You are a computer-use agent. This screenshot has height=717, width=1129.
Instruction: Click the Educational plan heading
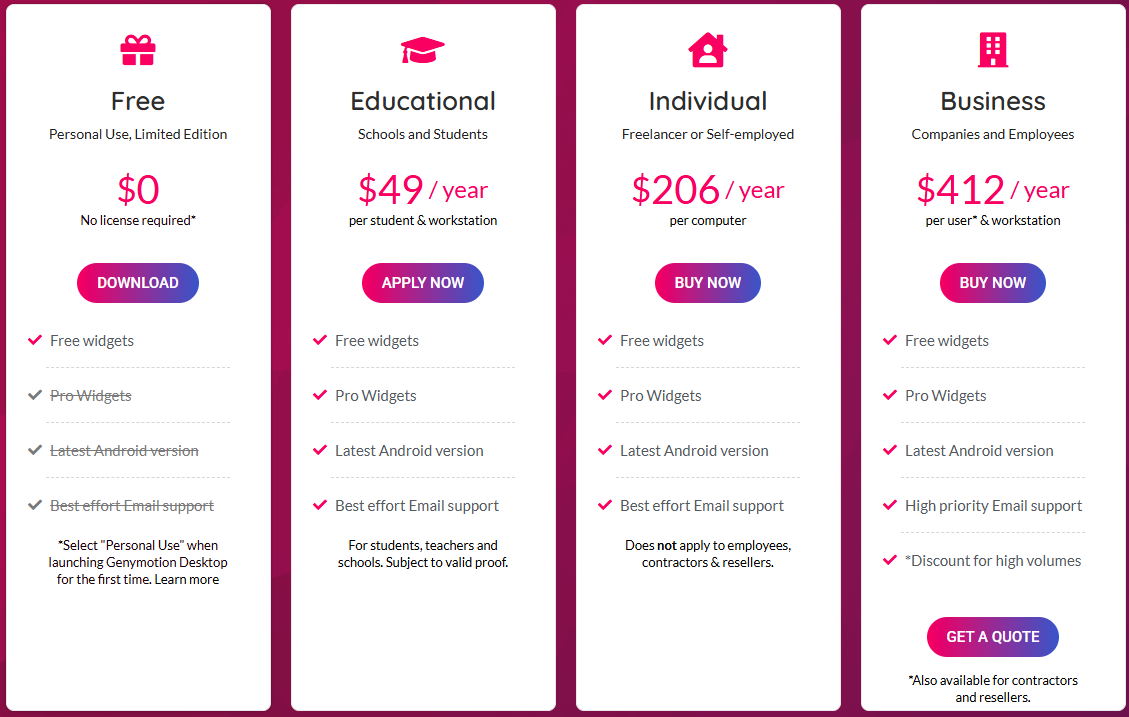(x=423, y=101)
